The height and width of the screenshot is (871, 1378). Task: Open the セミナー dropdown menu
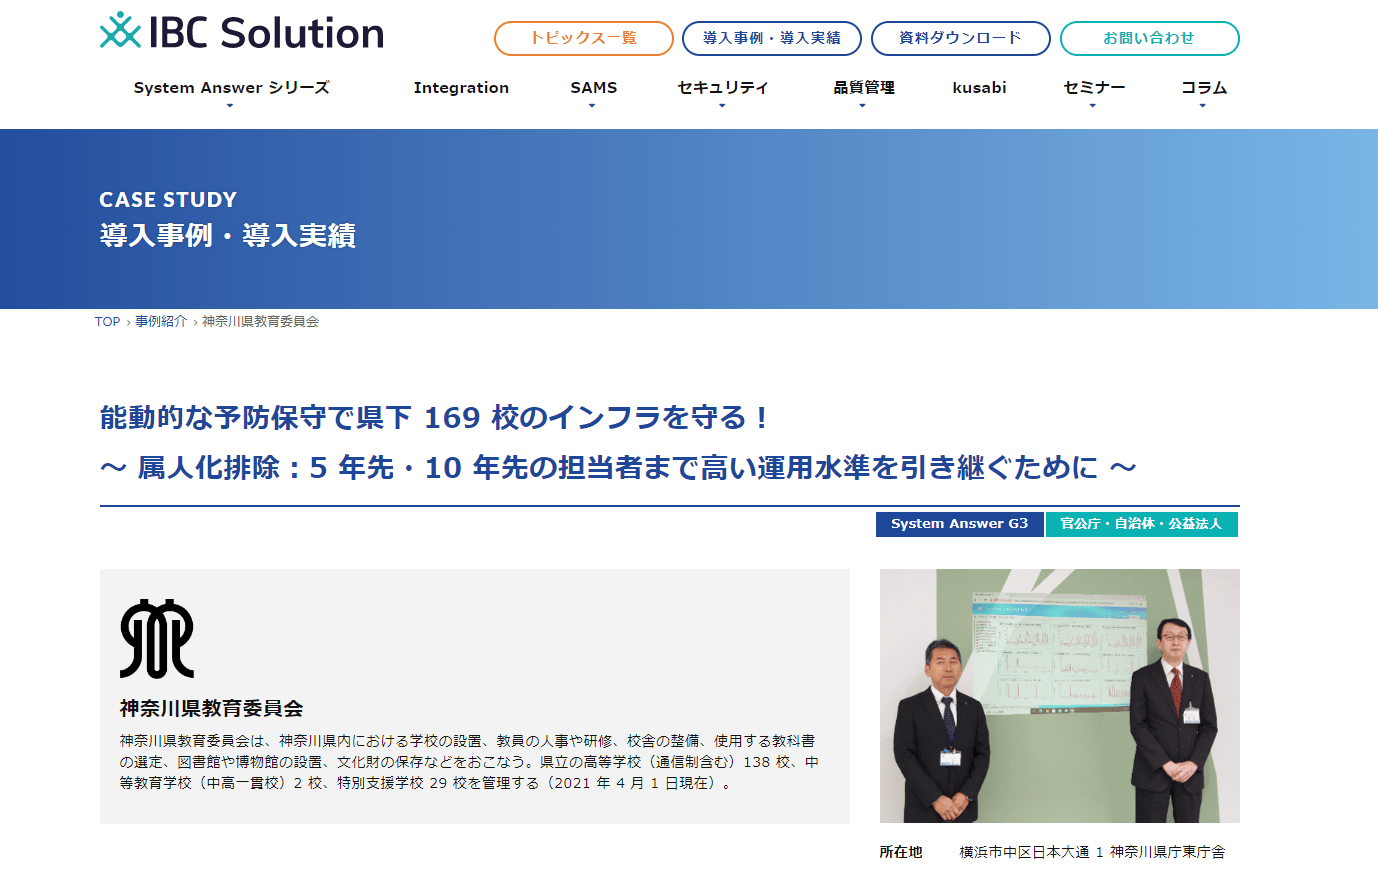[x=1093, y=105]
